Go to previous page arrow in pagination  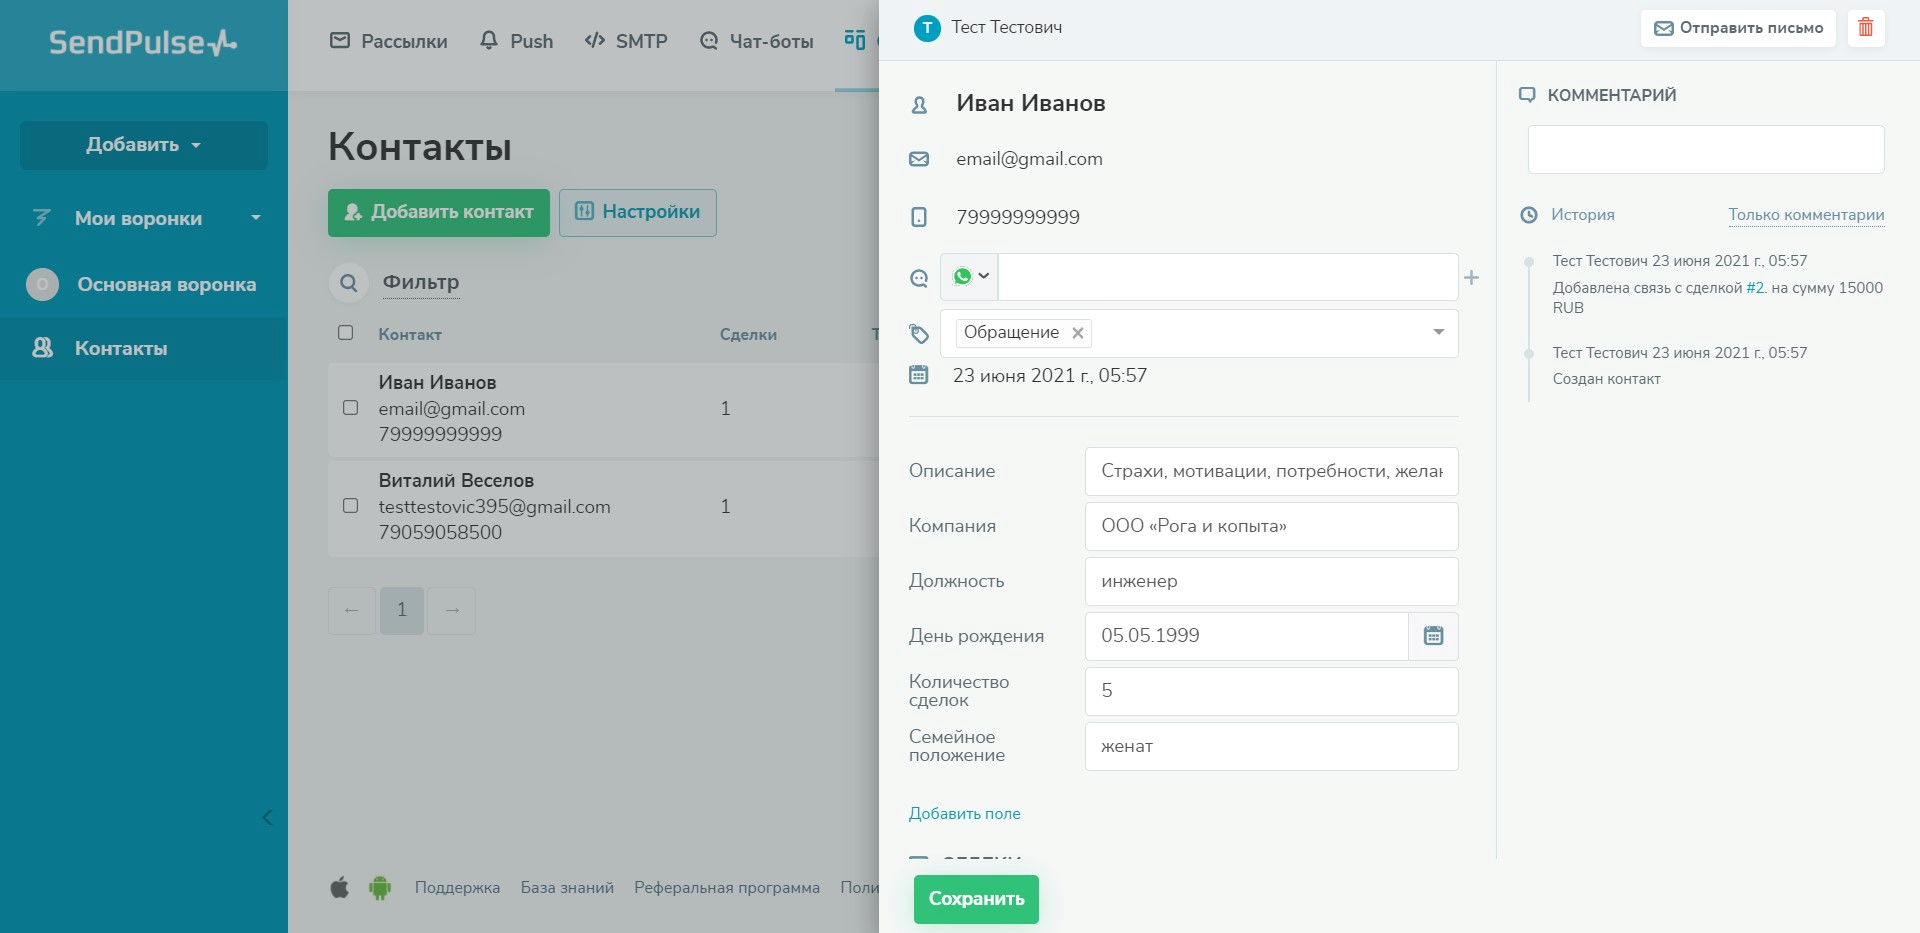tap(352, 610)
